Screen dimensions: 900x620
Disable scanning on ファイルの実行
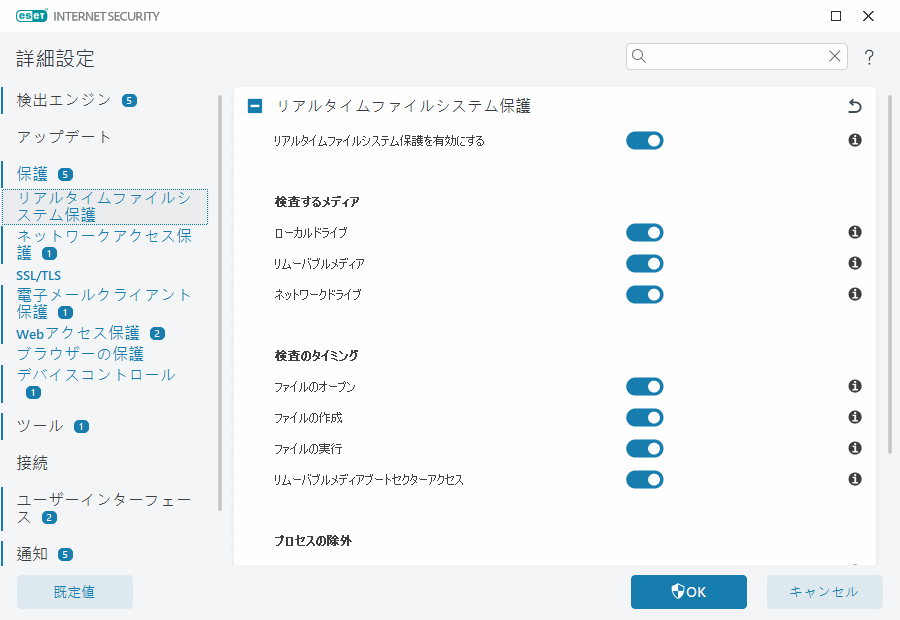pos(645,448)
